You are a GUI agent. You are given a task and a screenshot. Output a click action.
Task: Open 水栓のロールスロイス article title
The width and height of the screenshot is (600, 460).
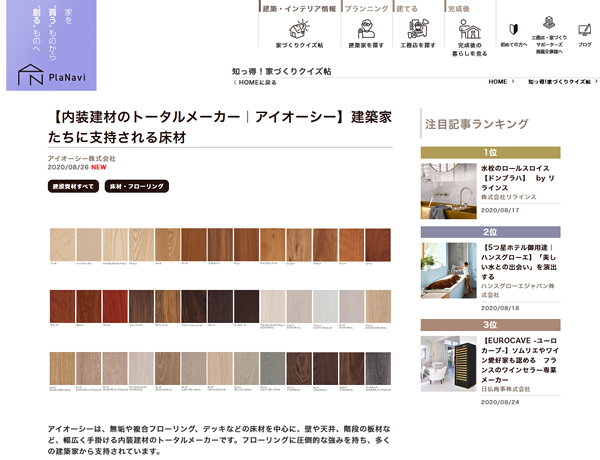click(x=518, y=178)
